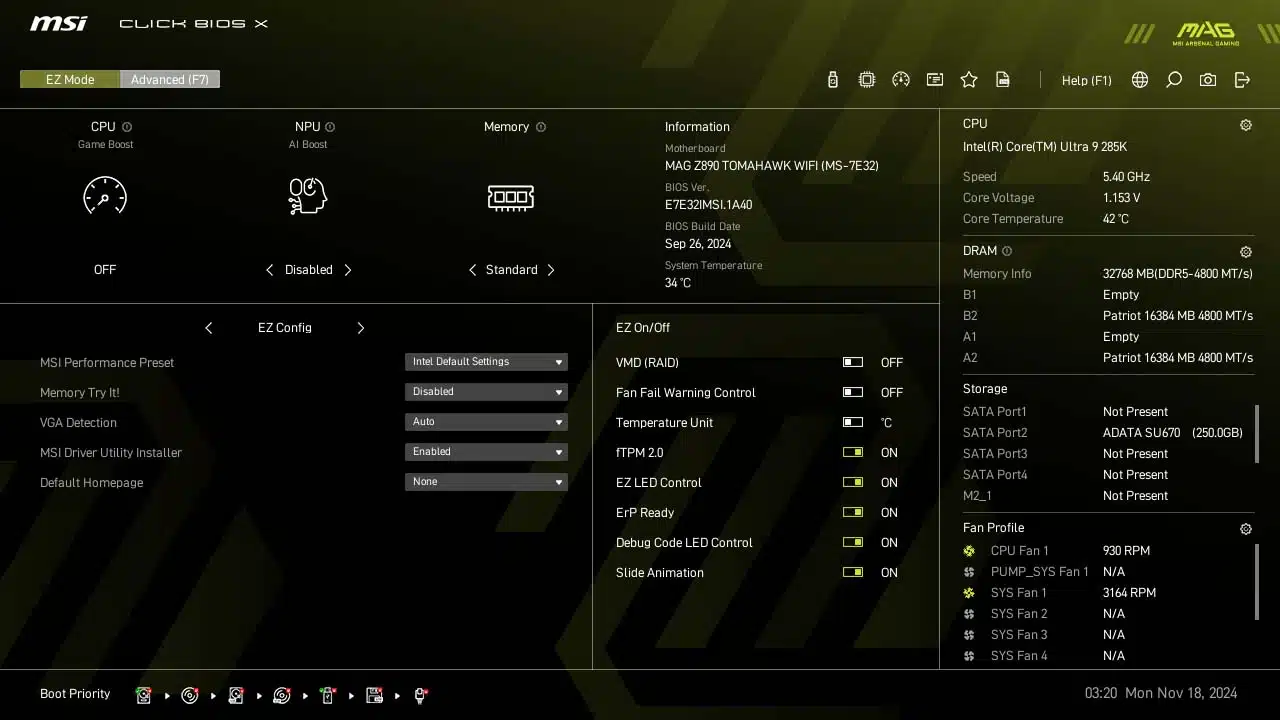
Task: Click the Intel(R) Core(TM) Ultra 9 285K text
Action: click(1045, 147)
